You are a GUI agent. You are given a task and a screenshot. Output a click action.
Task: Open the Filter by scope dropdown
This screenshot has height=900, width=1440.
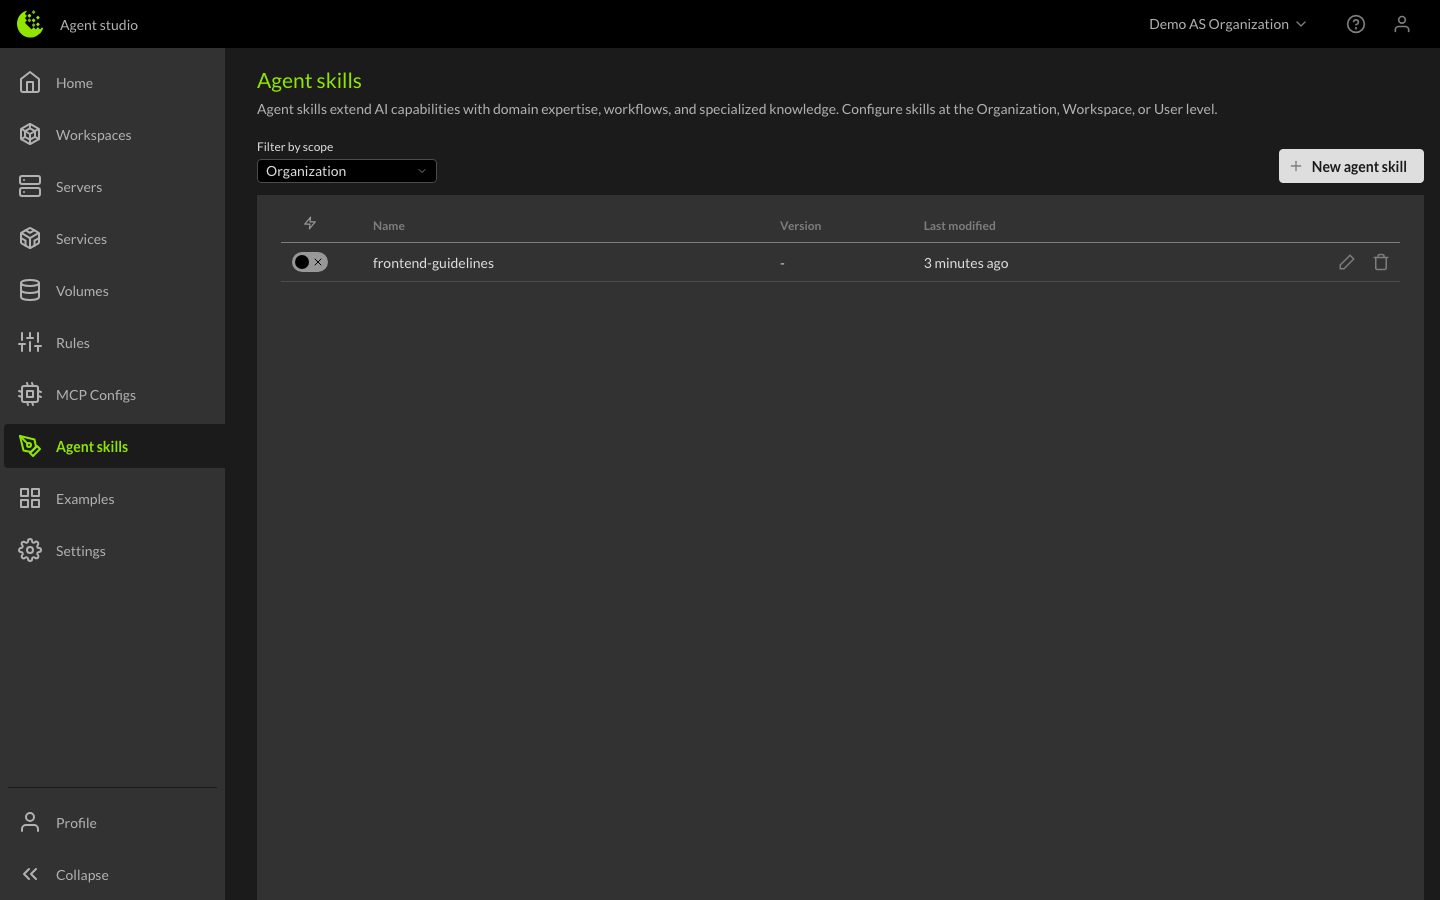click(346, 171)
